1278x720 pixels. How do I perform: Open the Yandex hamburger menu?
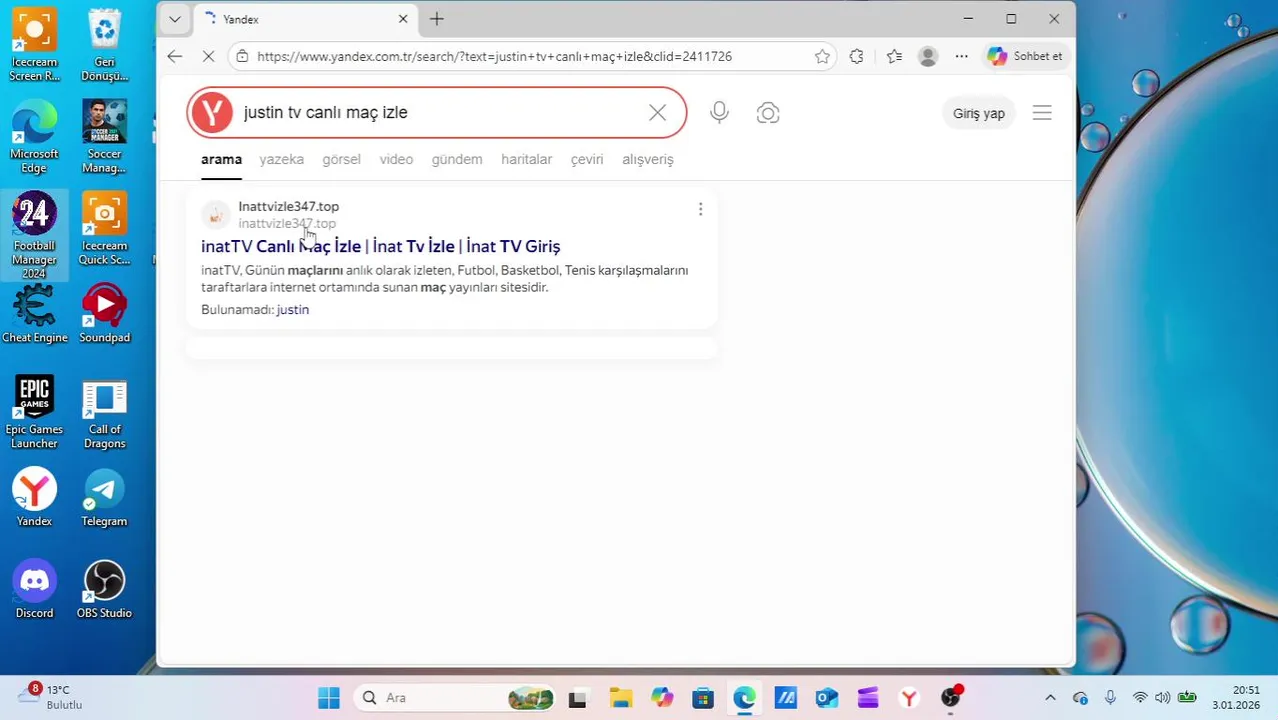click(1042, 113)
